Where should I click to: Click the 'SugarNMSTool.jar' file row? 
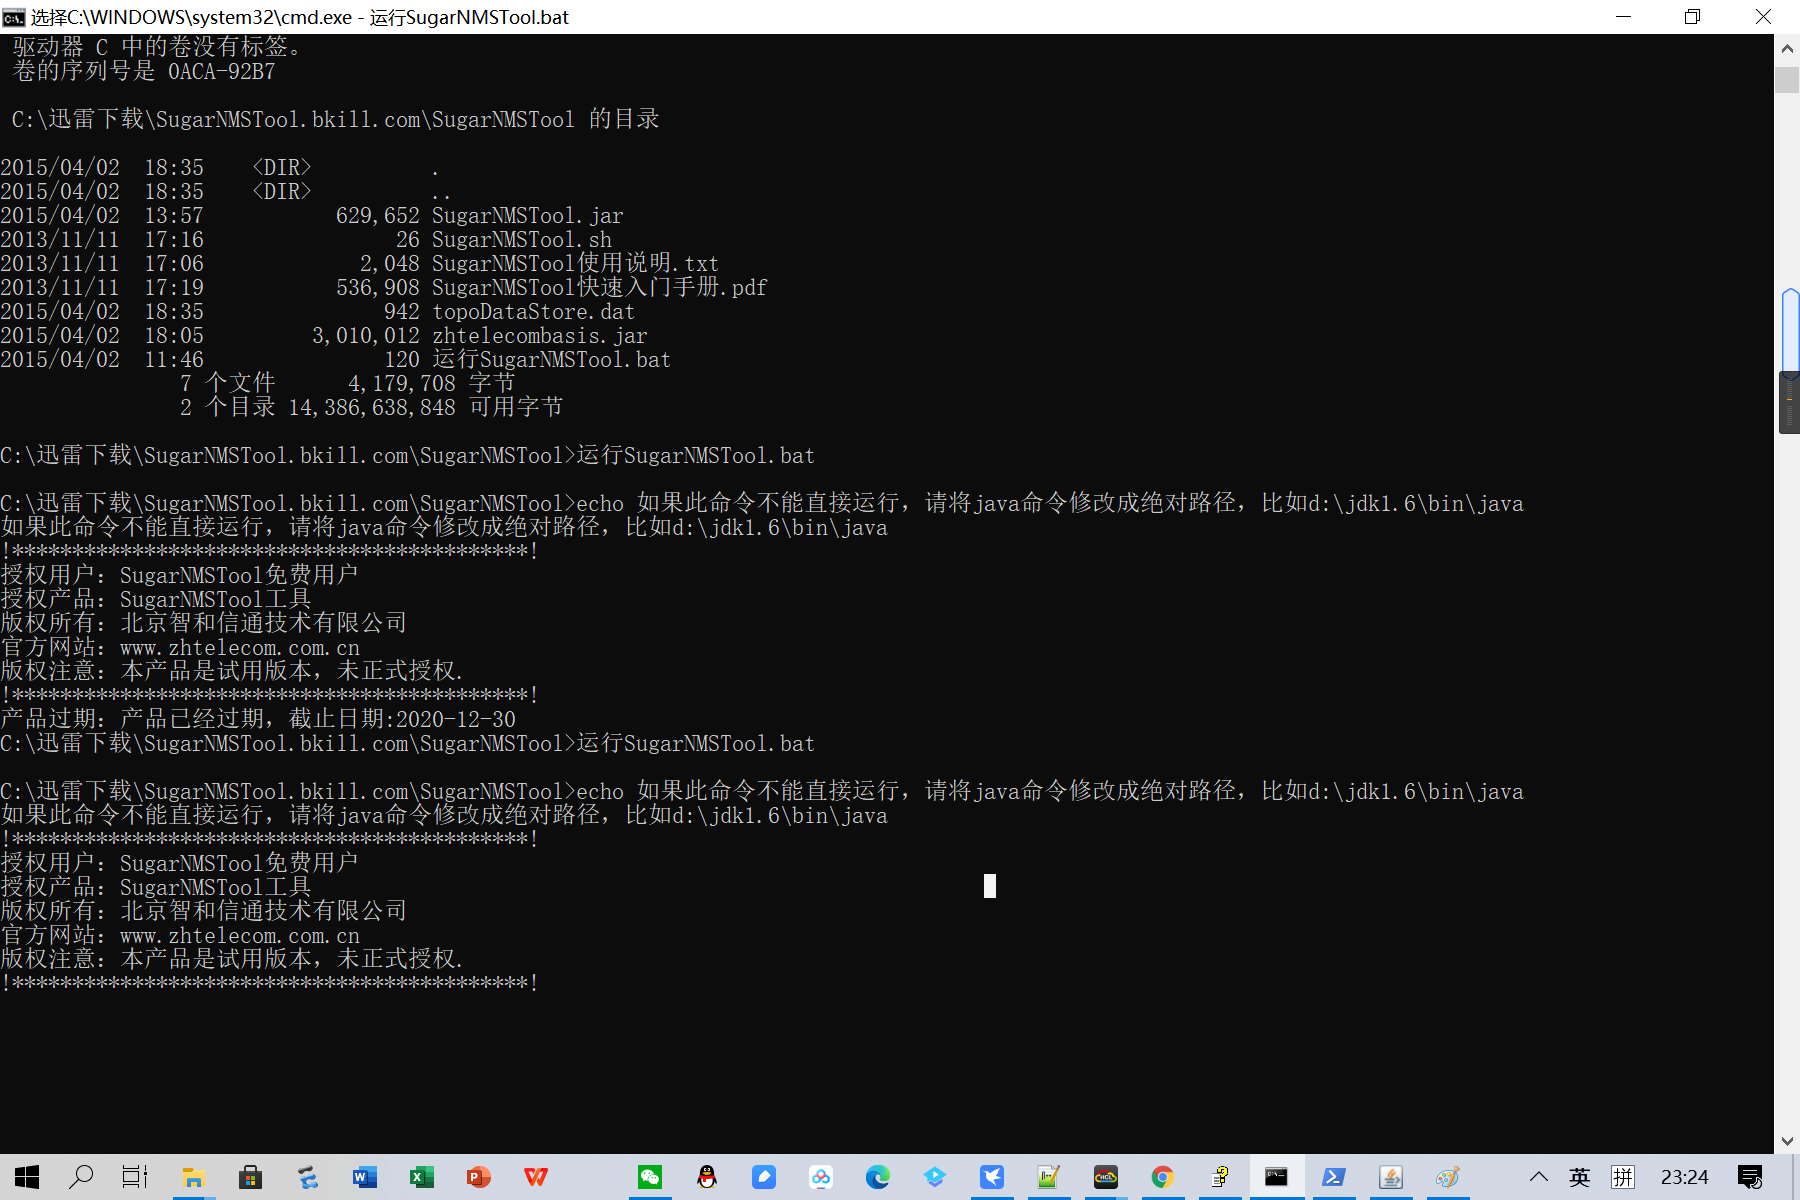[312, 216]
